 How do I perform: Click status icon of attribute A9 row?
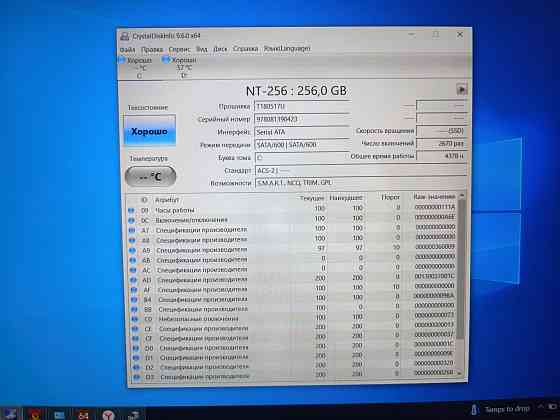click(x=132, y=250)
